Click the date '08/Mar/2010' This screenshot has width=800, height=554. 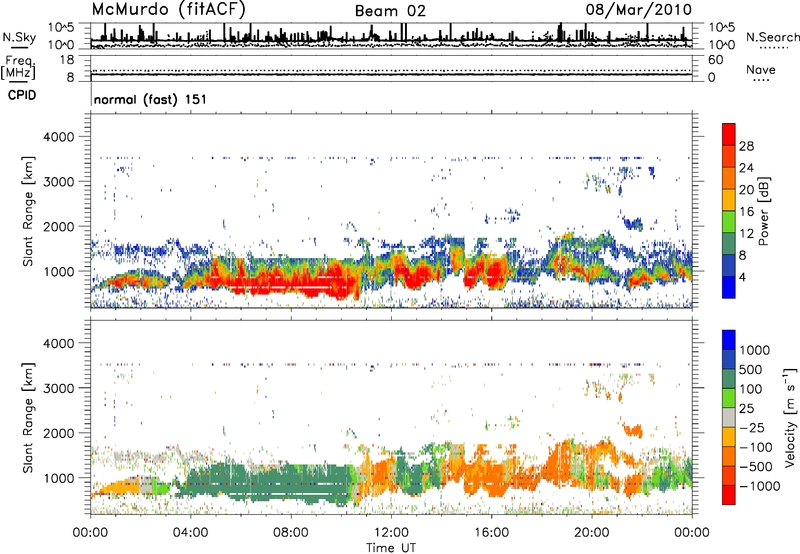pos(639,10)
